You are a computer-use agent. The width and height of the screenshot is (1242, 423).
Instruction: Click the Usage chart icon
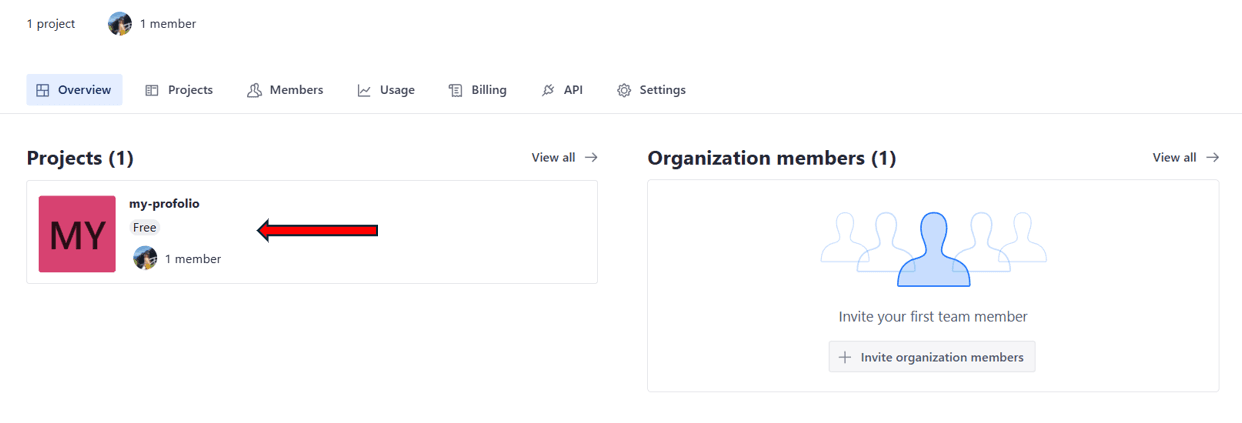364,90
